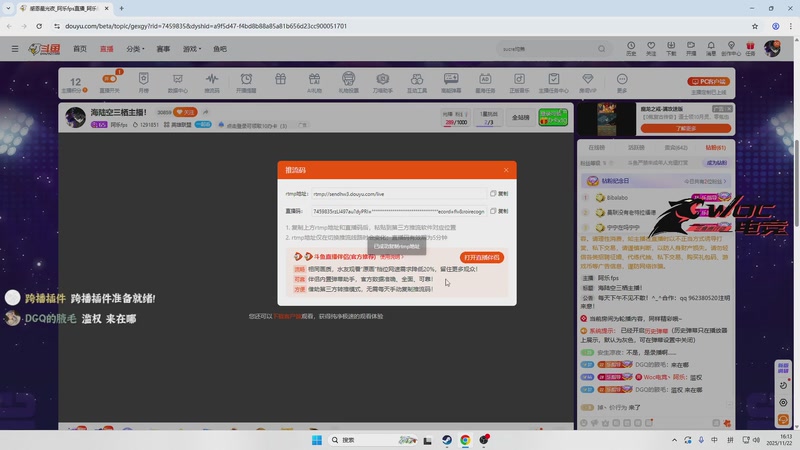The image size is (800, 450).
Task: Open Steam from the taskbar
Action: tap(446, 440)
